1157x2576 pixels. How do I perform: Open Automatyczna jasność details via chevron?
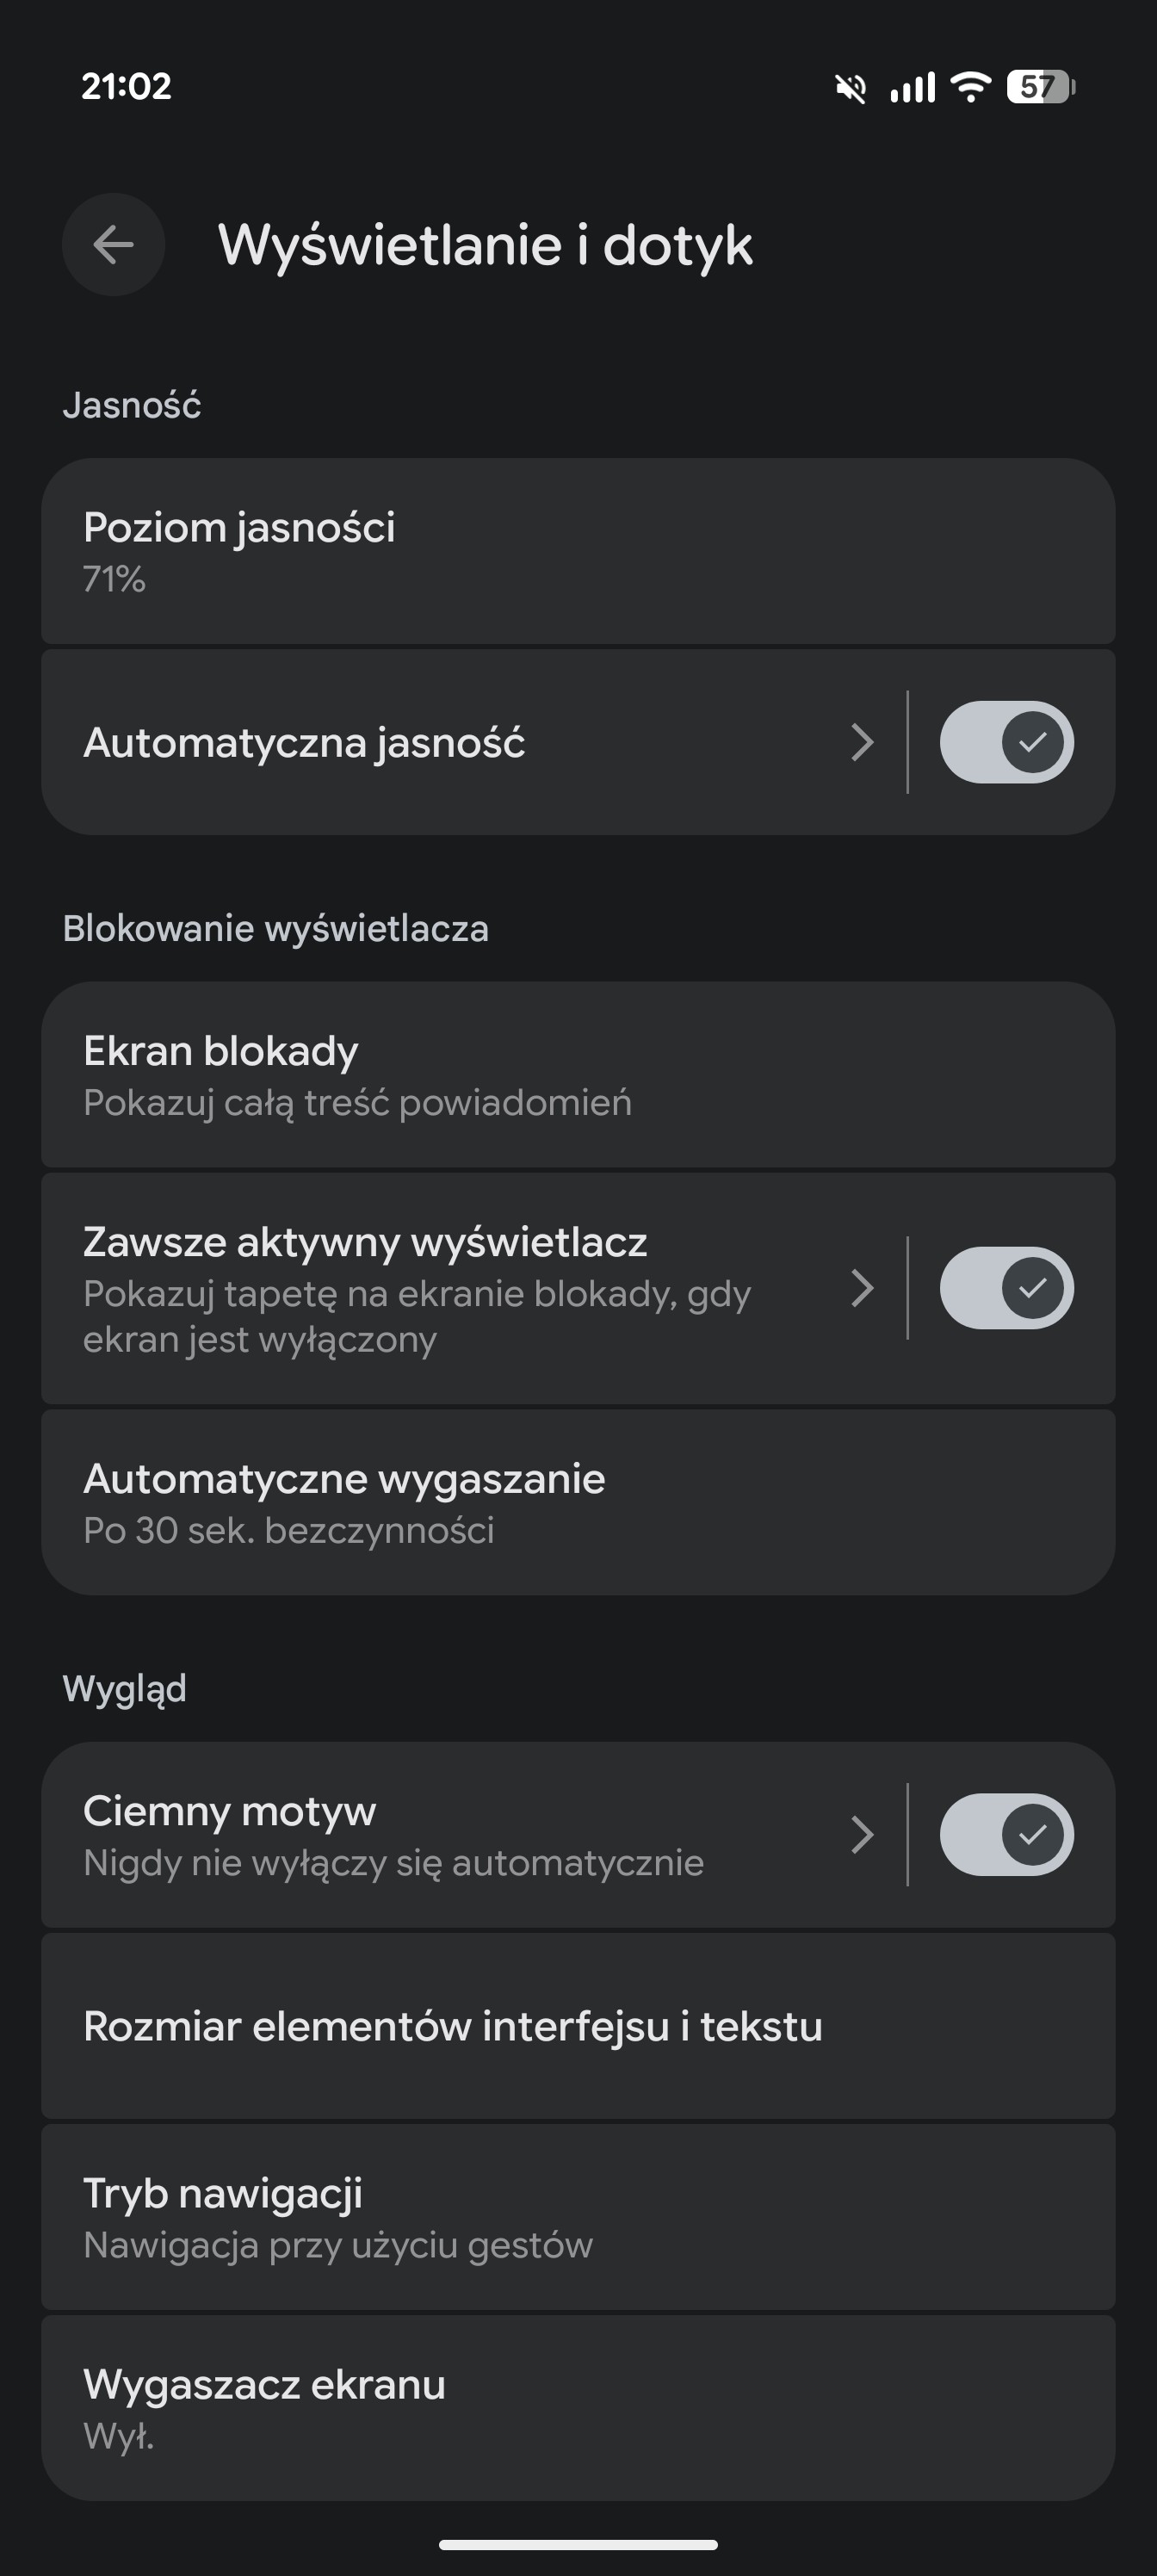(x=862, y=742)
